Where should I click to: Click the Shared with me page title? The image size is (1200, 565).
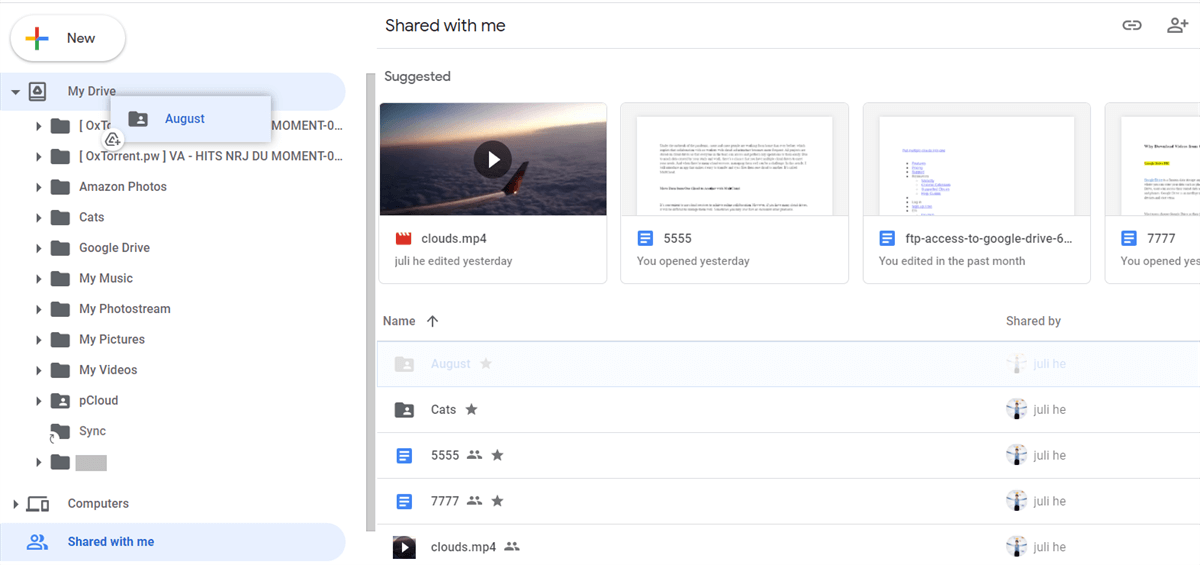(x=445, y=26)
